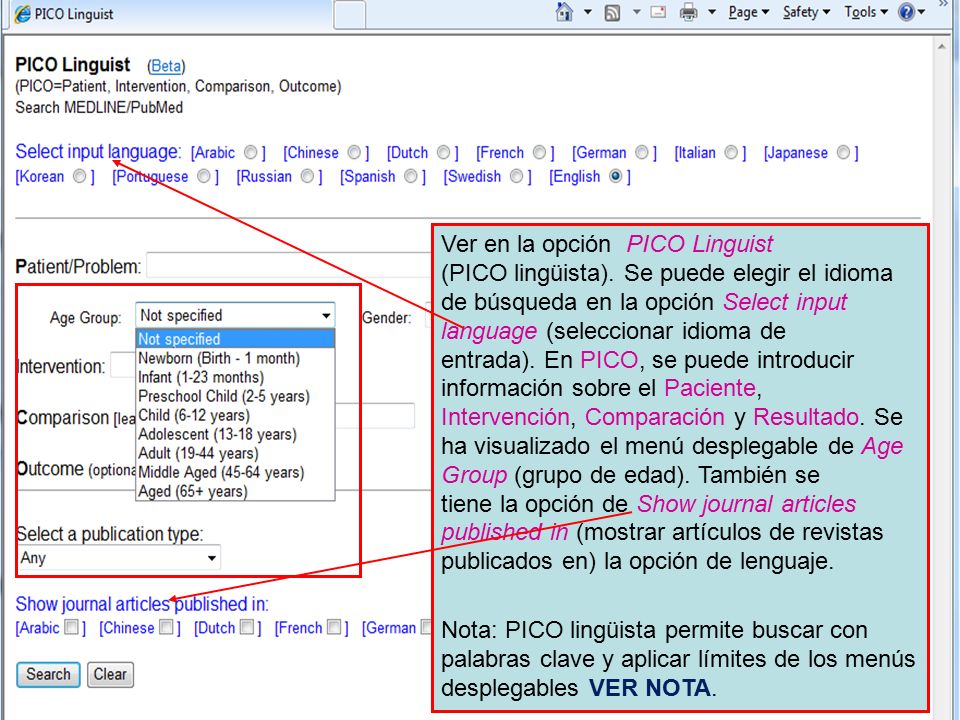Click the RSS feeds icon
Screen dimensions: 960x720
coord(612,13)
